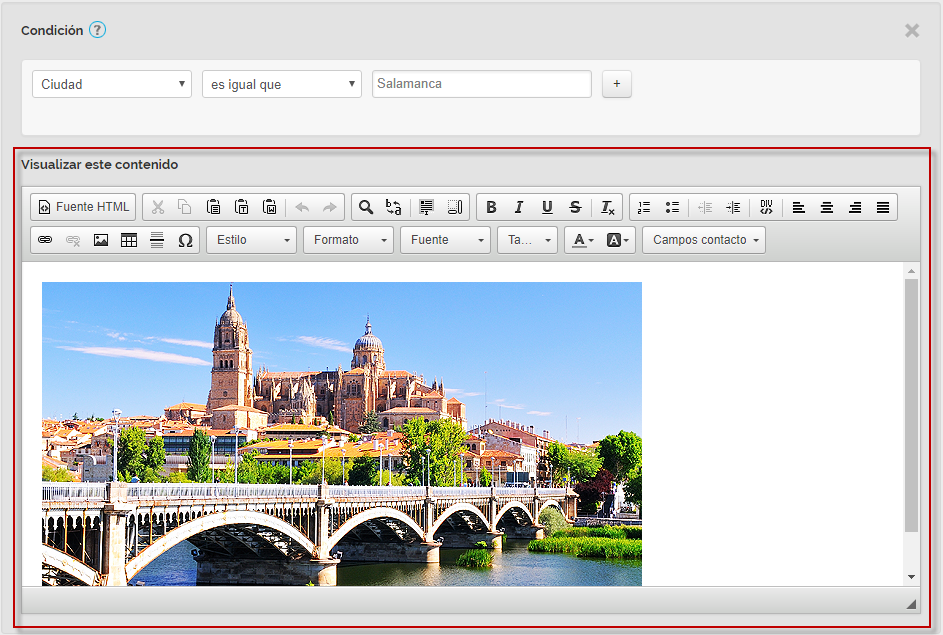Insert a numbered list
The height and width of the screenshot is (635, 943).
pos(644,207)
